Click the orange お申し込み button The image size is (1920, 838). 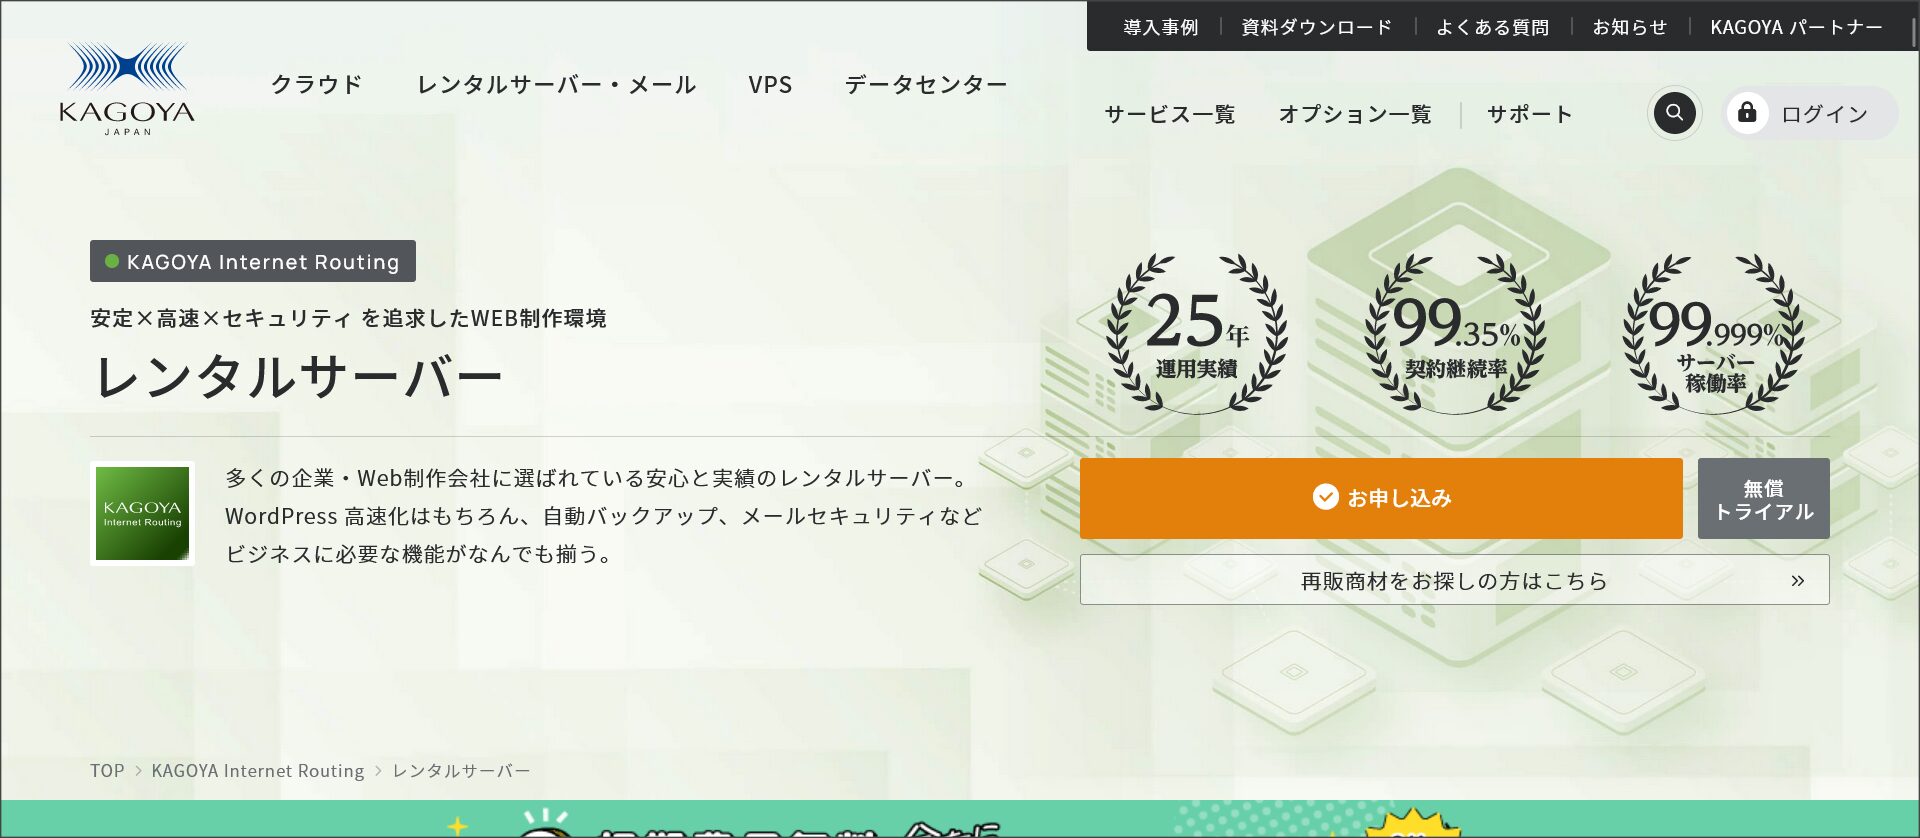(x=1381, y=498)
